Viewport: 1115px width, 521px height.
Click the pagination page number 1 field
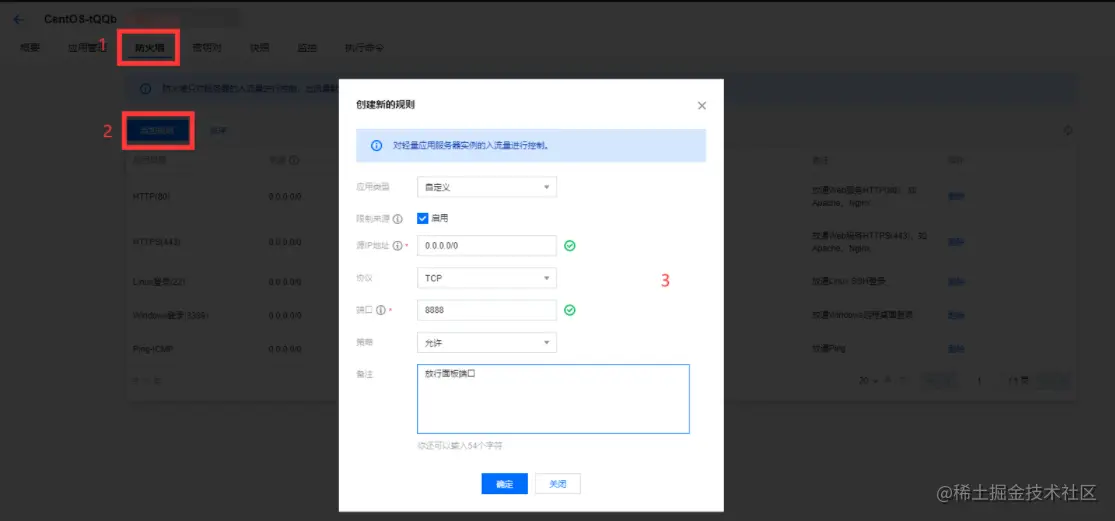pos(979,381)
